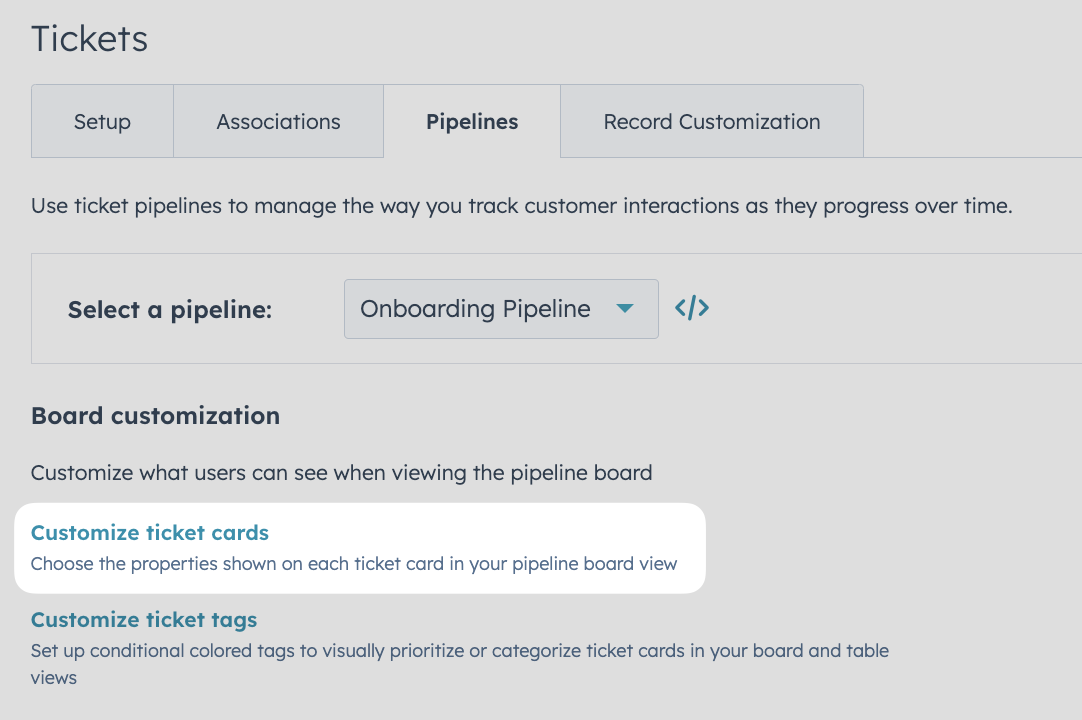Viewport: 1082px width, 720px height.
Task: Click the Tickets page title
Action: pyautogui.click(x=89, y=38)
